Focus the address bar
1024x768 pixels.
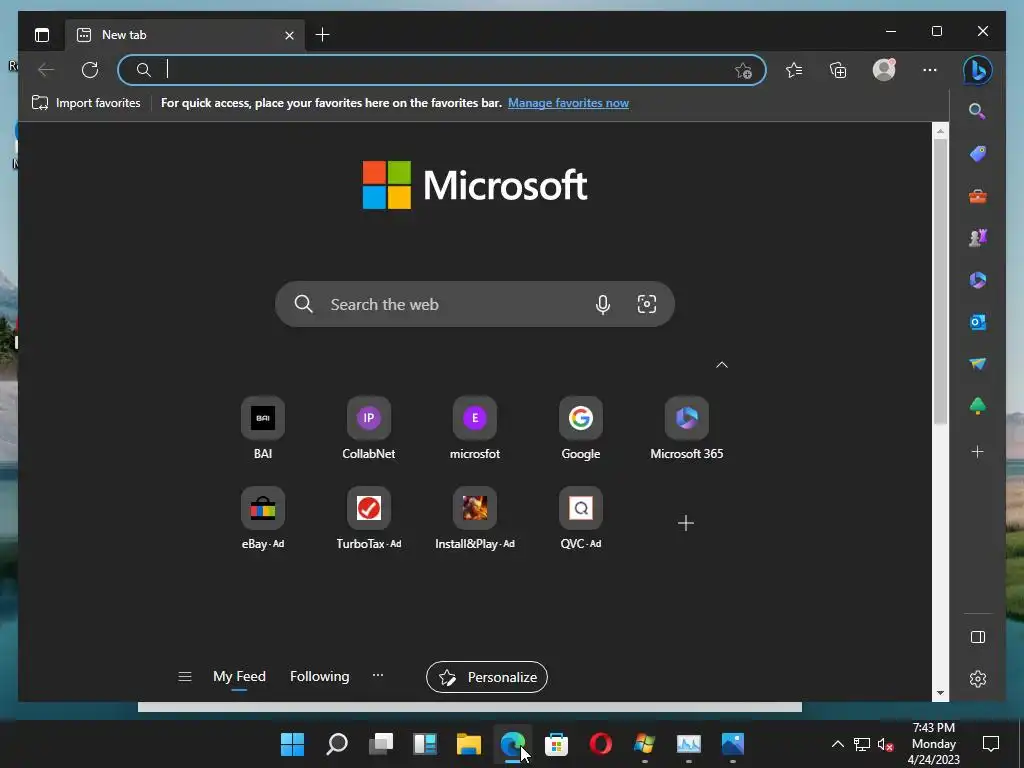tap(441, 70)
